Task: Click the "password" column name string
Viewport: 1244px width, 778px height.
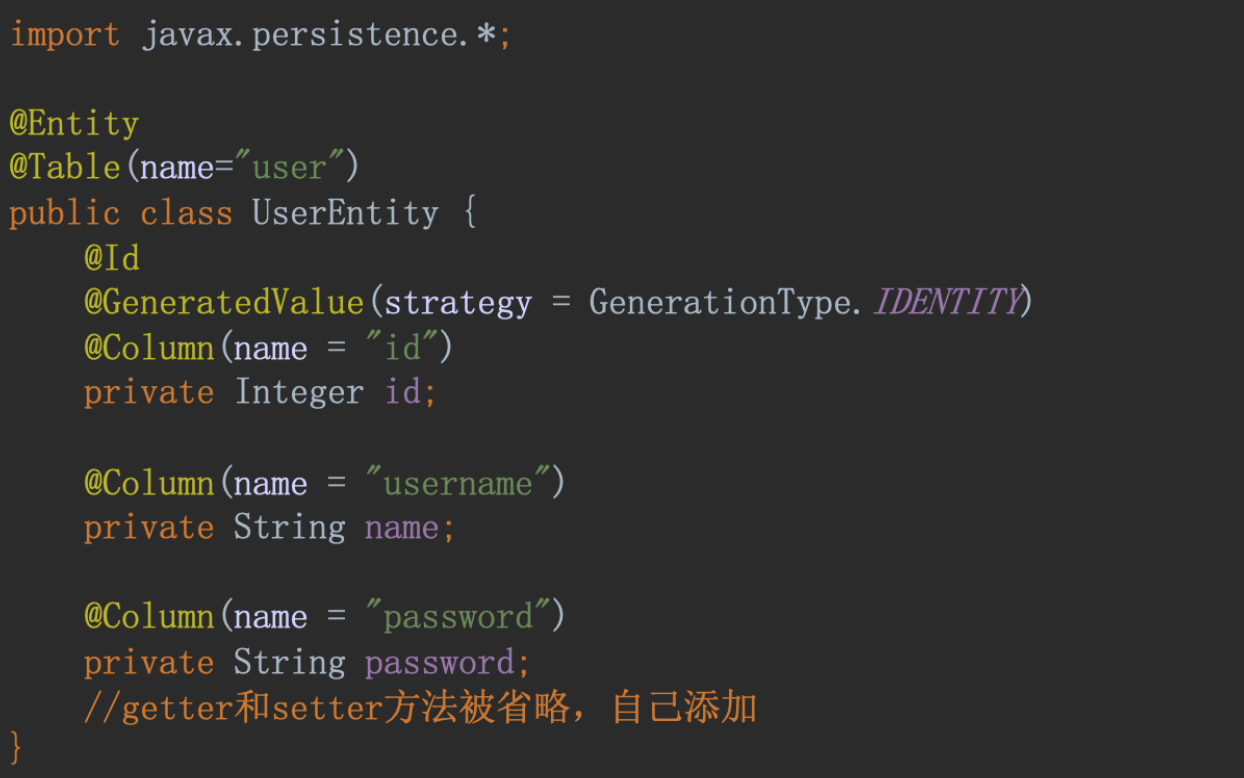Action: click(458, 617)
